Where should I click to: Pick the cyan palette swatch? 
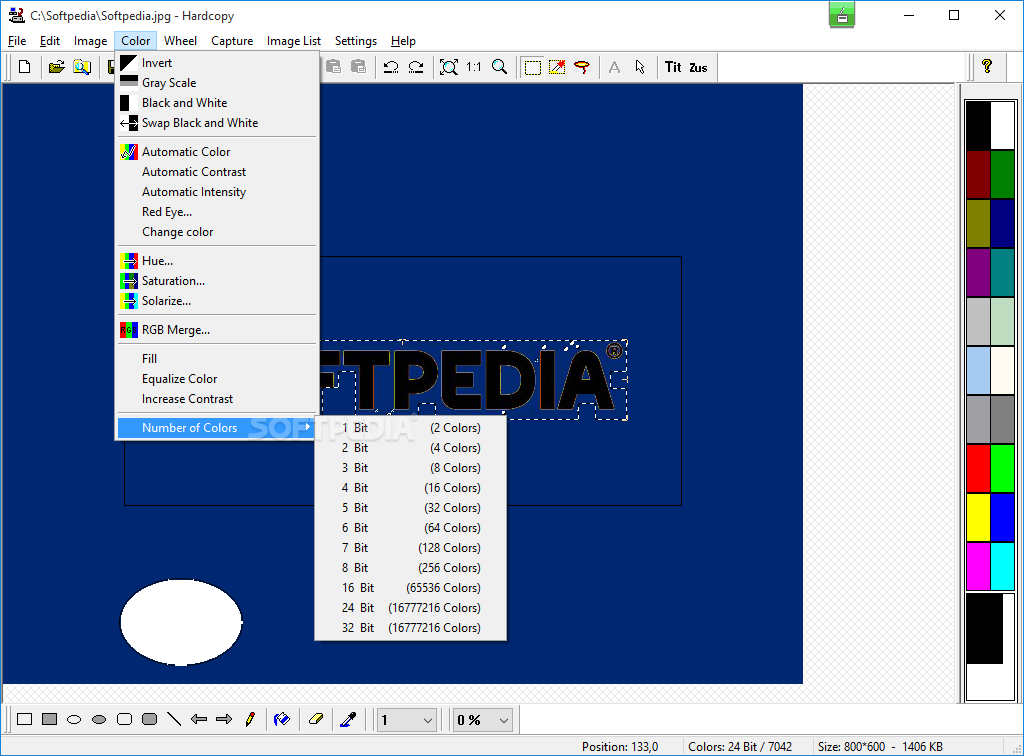point(1002,566)
